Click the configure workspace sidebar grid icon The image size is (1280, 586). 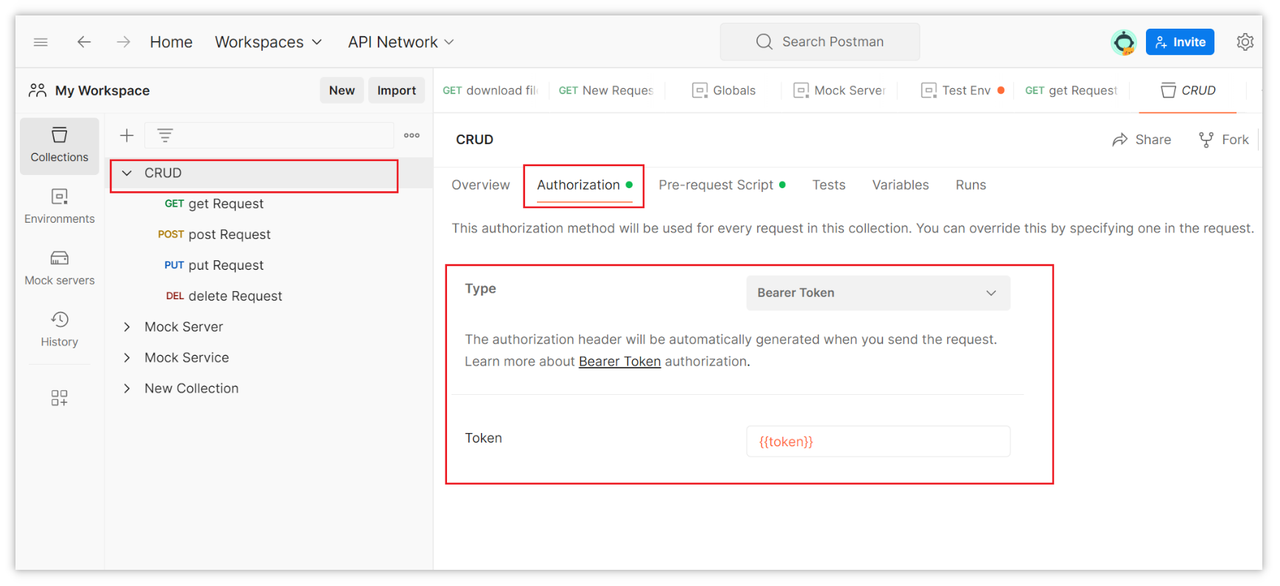tap(60, 398)
